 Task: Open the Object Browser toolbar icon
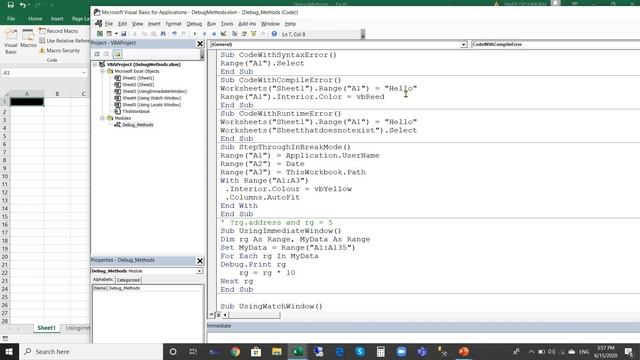253,34
